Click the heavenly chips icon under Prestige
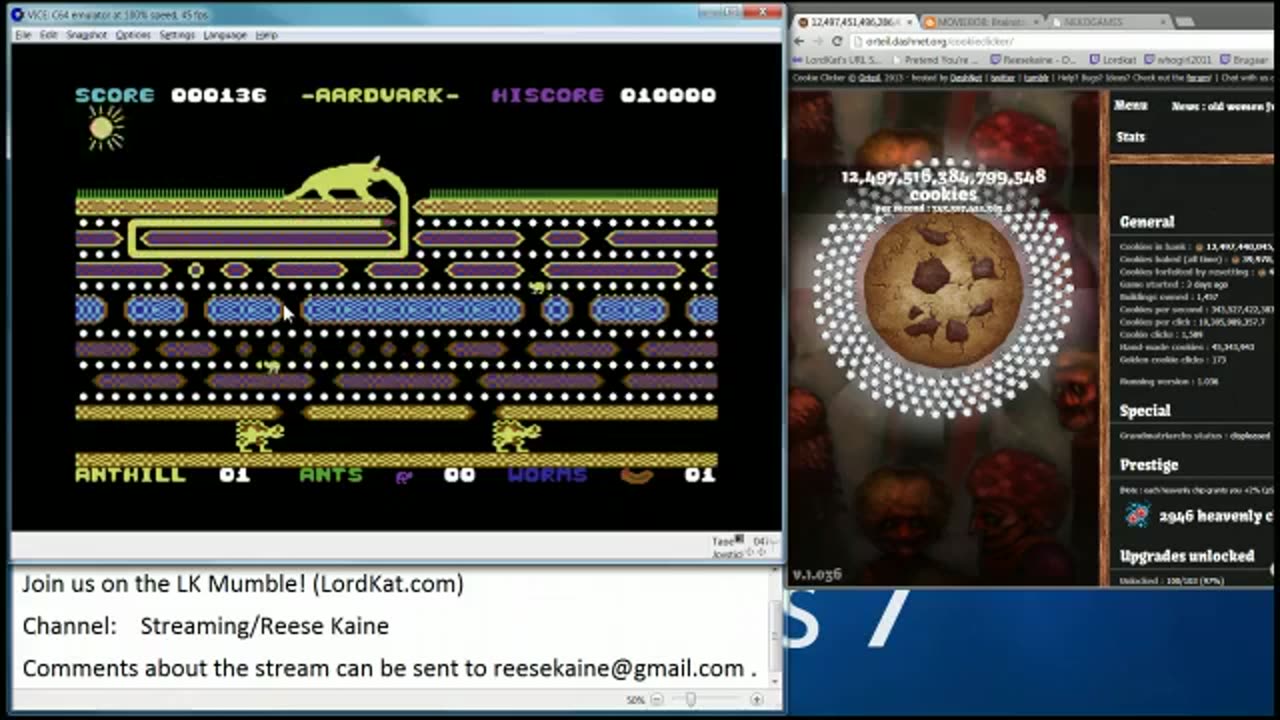This screenshot has width=1280, height=720. pos(1136,515)
